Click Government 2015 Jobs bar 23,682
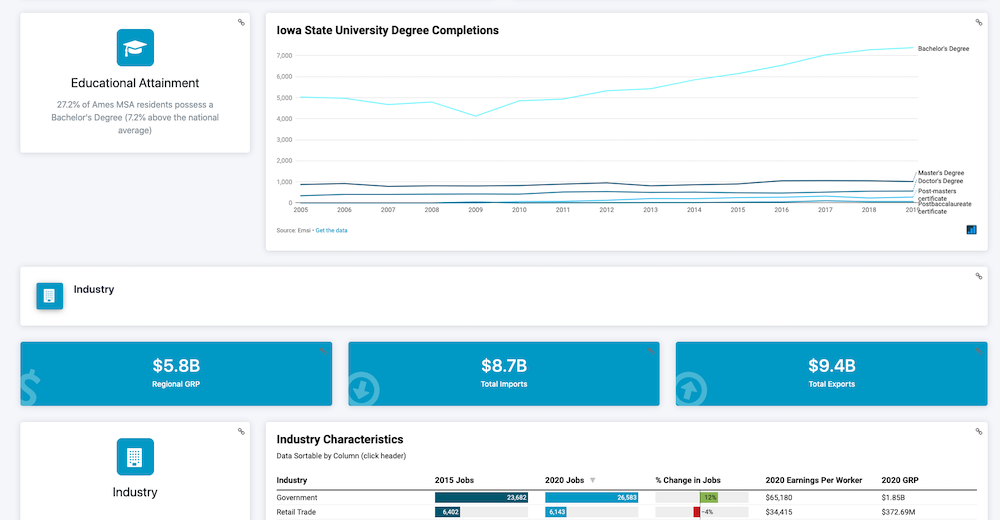Image resolution: width=1000 pixels, height=520 pixels. [x=482, y=498]
